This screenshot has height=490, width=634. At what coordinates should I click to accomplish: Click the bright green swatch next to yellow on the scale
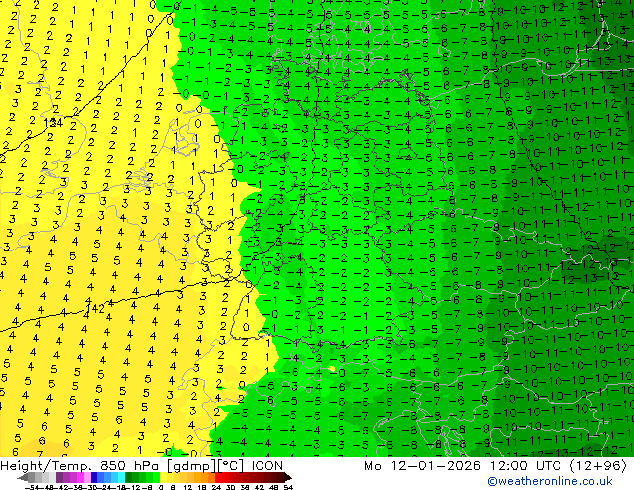pos(156,477)
